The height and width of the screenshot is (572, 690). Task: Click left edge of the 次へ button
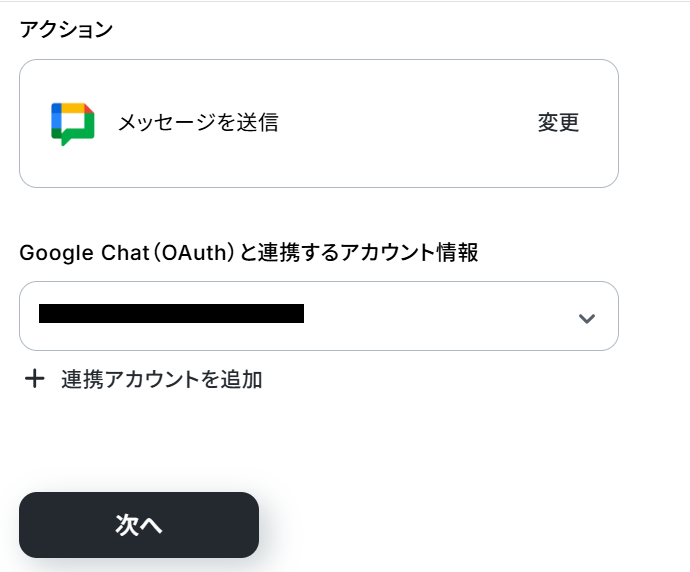30,525
